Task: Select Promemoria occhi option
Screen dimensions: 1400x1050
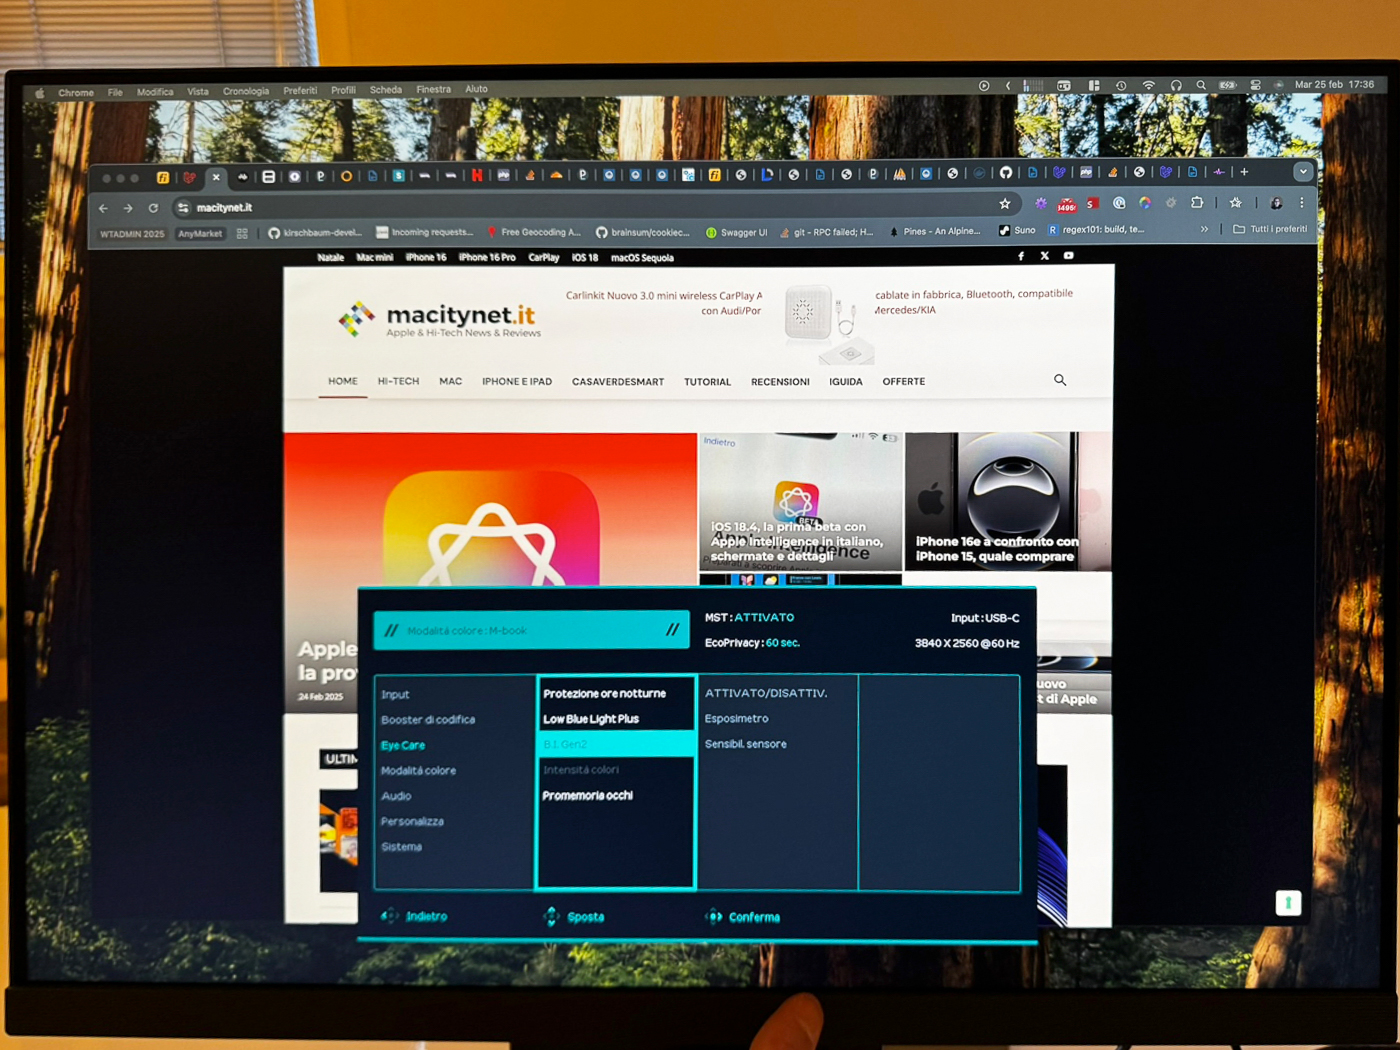Action: coord(587,796)
